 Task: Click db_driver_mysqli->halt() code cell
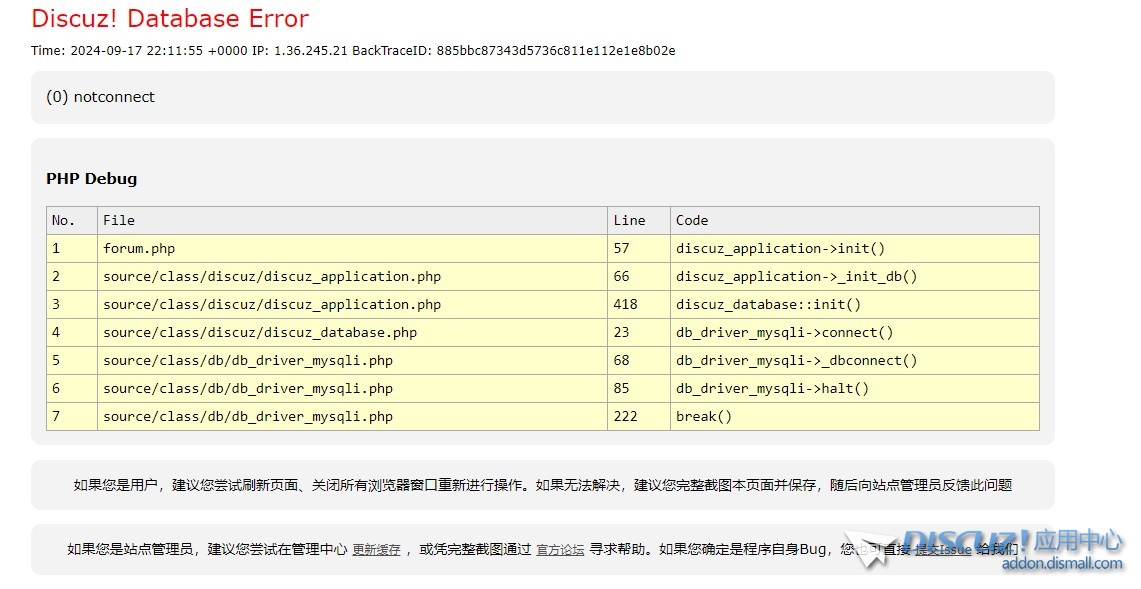(x=772, y=388)
